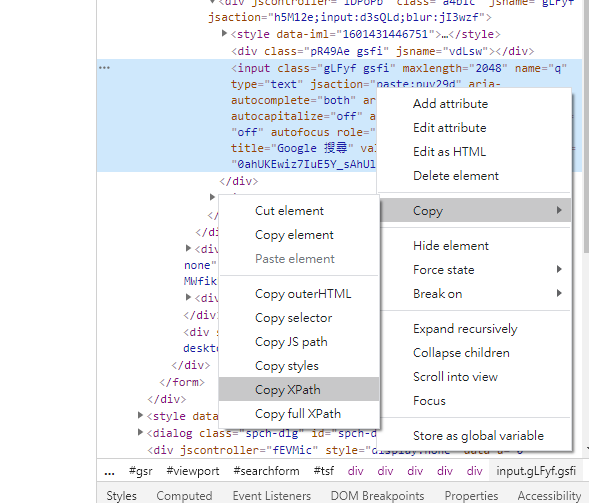The image size is (589, 503).
Task: Switch to the Styles tab
Action: [x=121, y=495]
